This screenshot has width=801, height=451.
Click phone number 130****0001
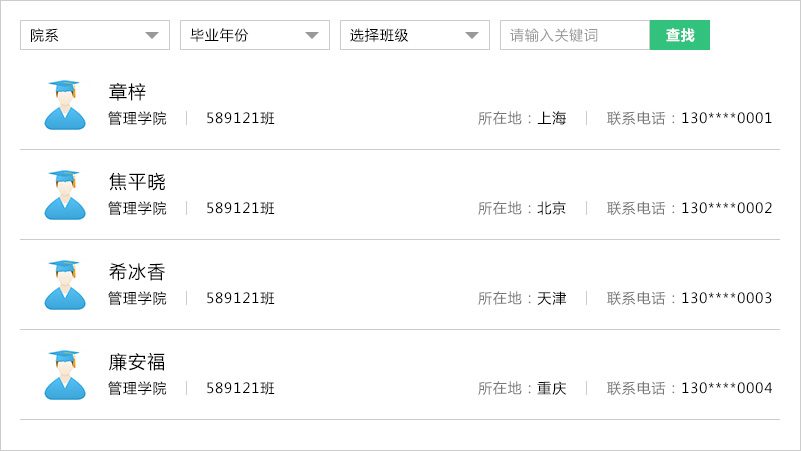(726, 118)
